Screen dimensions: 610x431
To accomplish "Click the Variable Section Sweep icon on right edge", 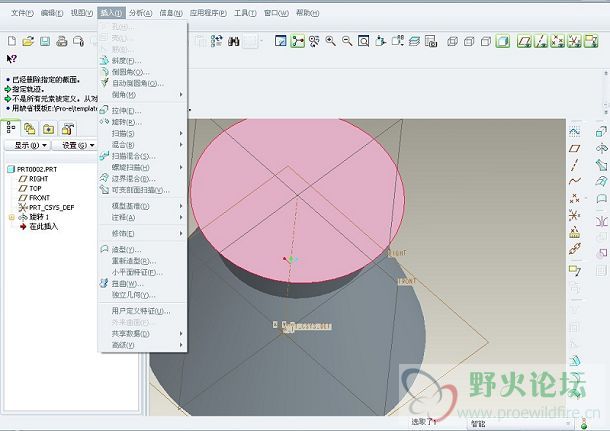I will (601, 165).
